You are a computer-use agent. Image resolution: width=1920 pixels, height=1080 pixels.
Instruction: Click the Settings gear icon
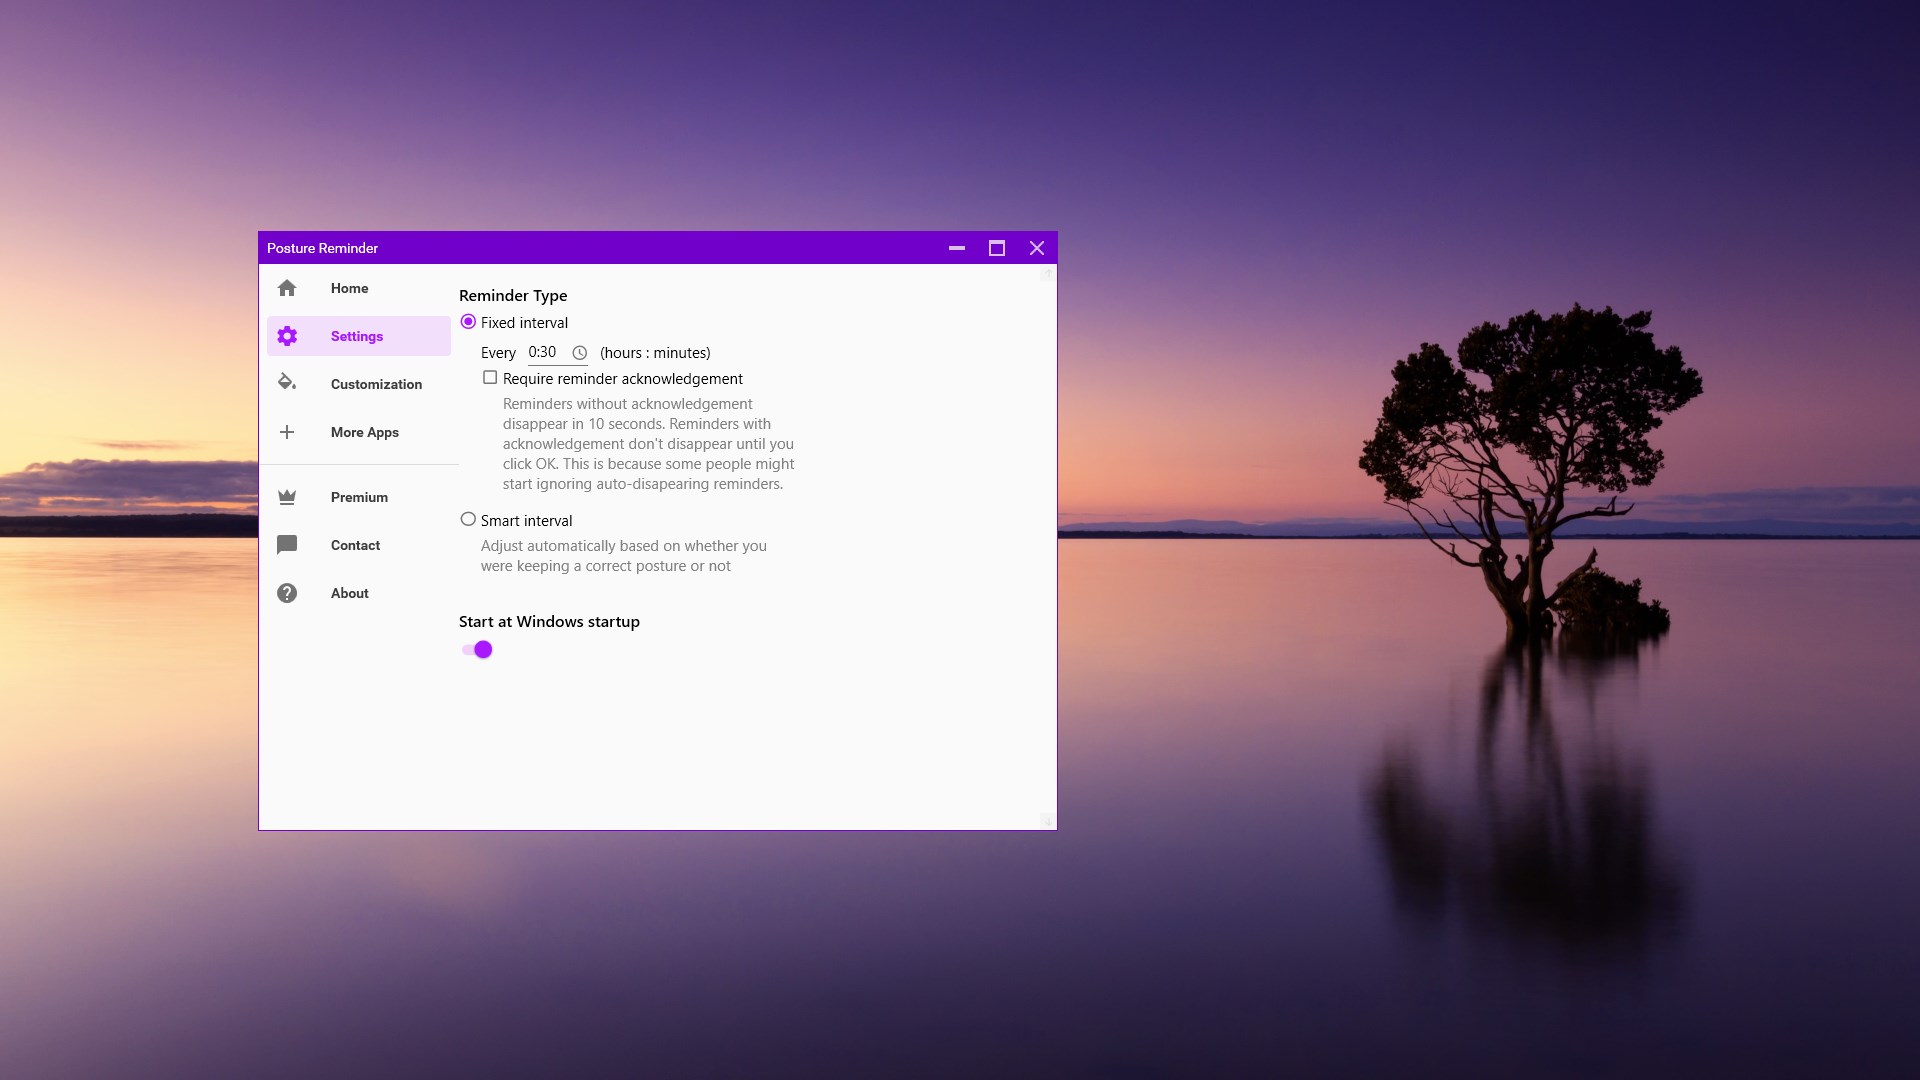[287, 336]
